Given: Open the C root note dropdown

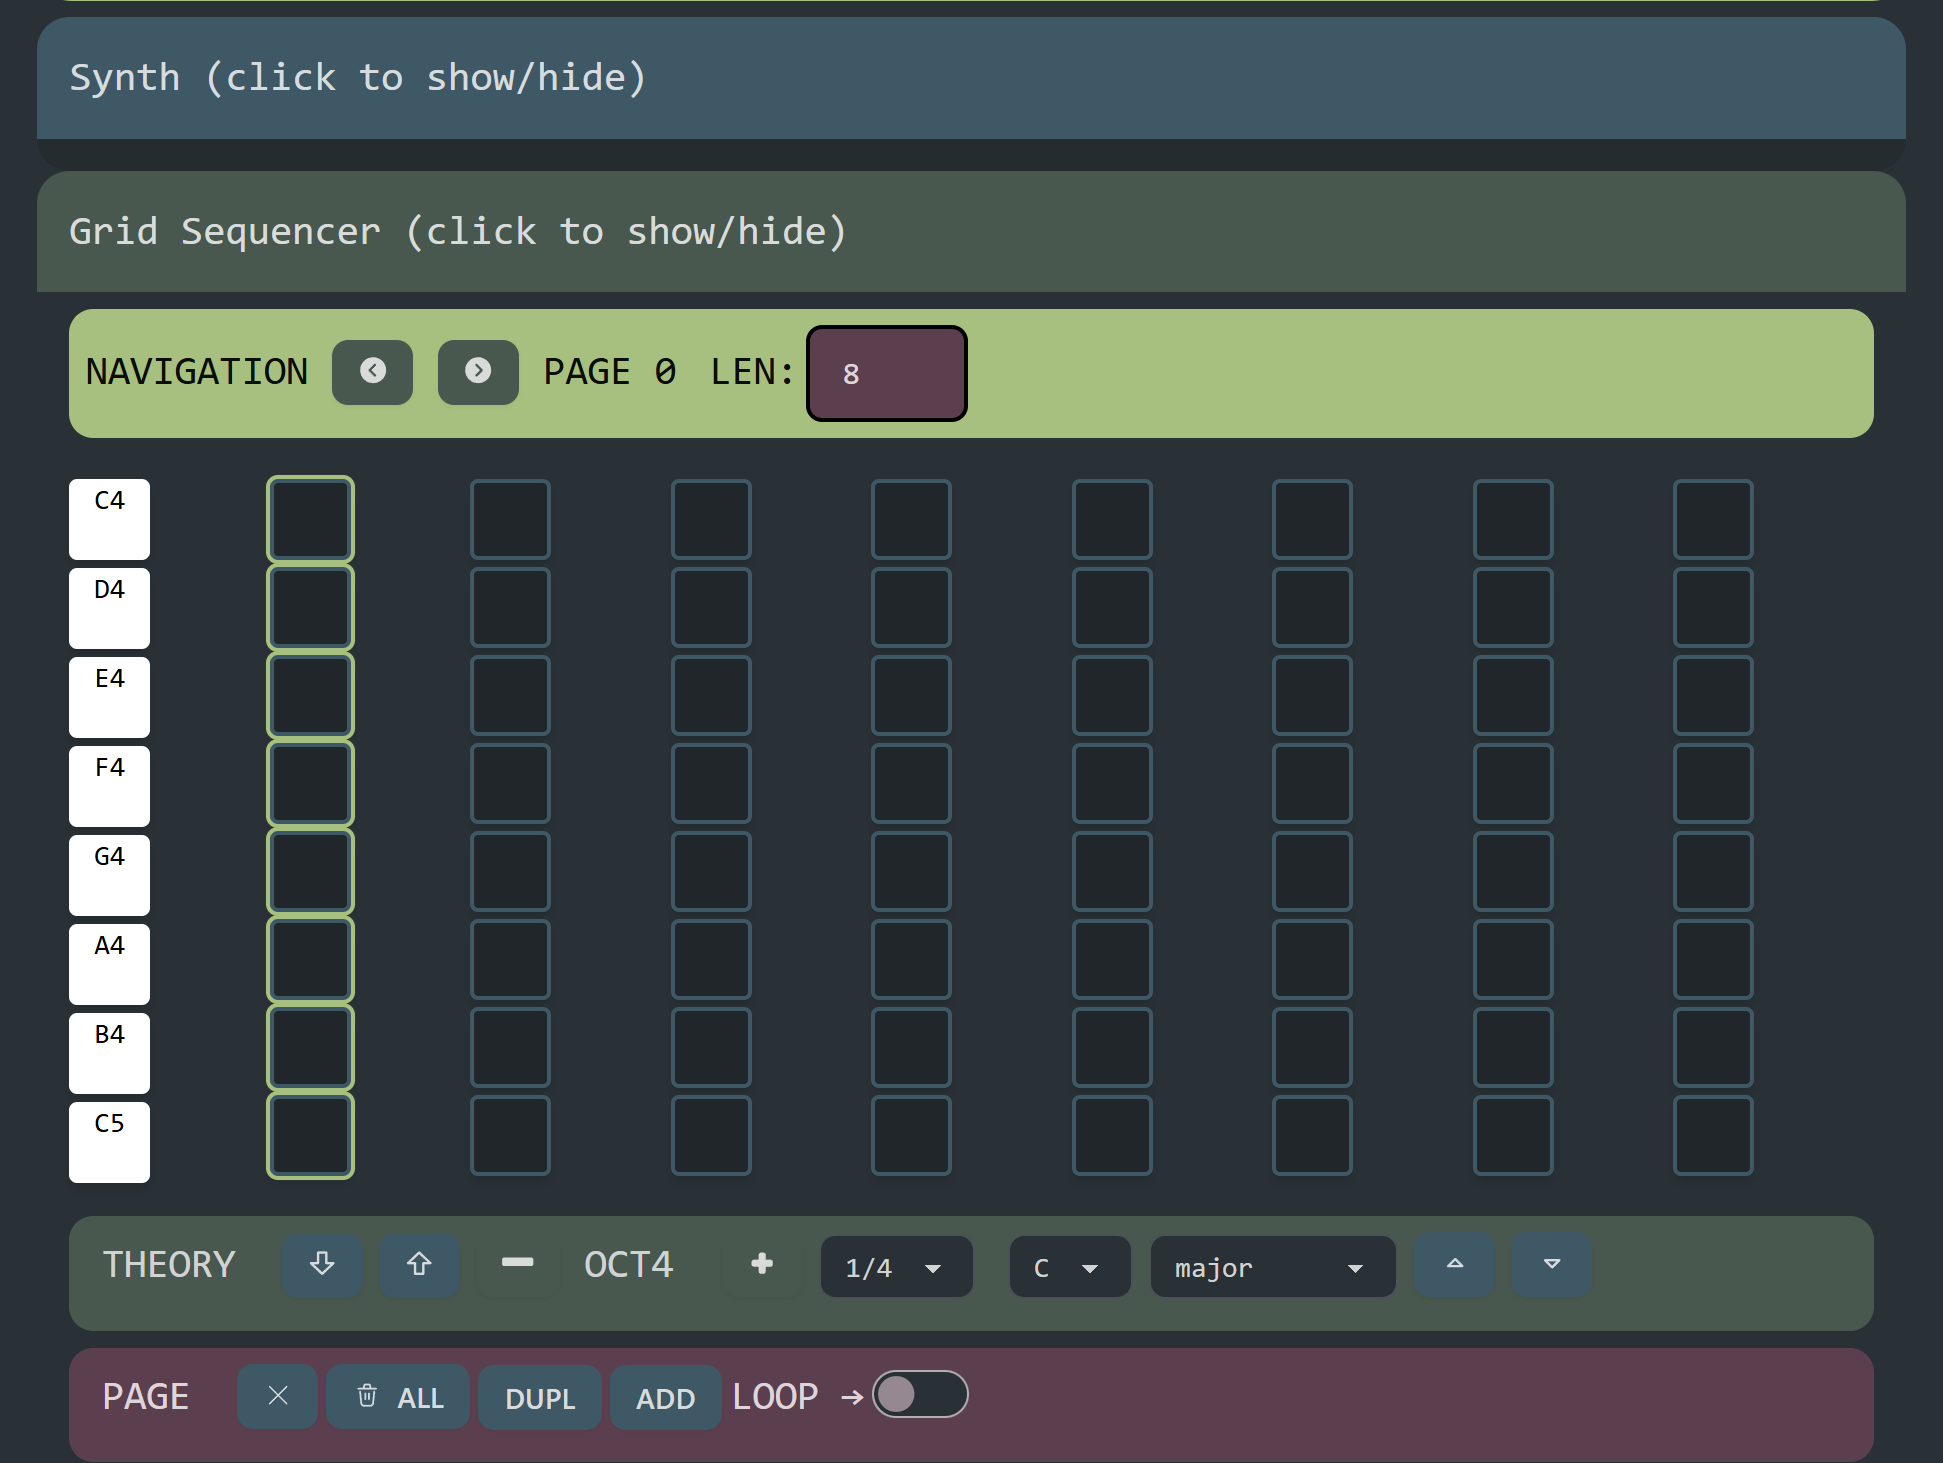Looking at the screenshot, I should coord(1069,1266).
